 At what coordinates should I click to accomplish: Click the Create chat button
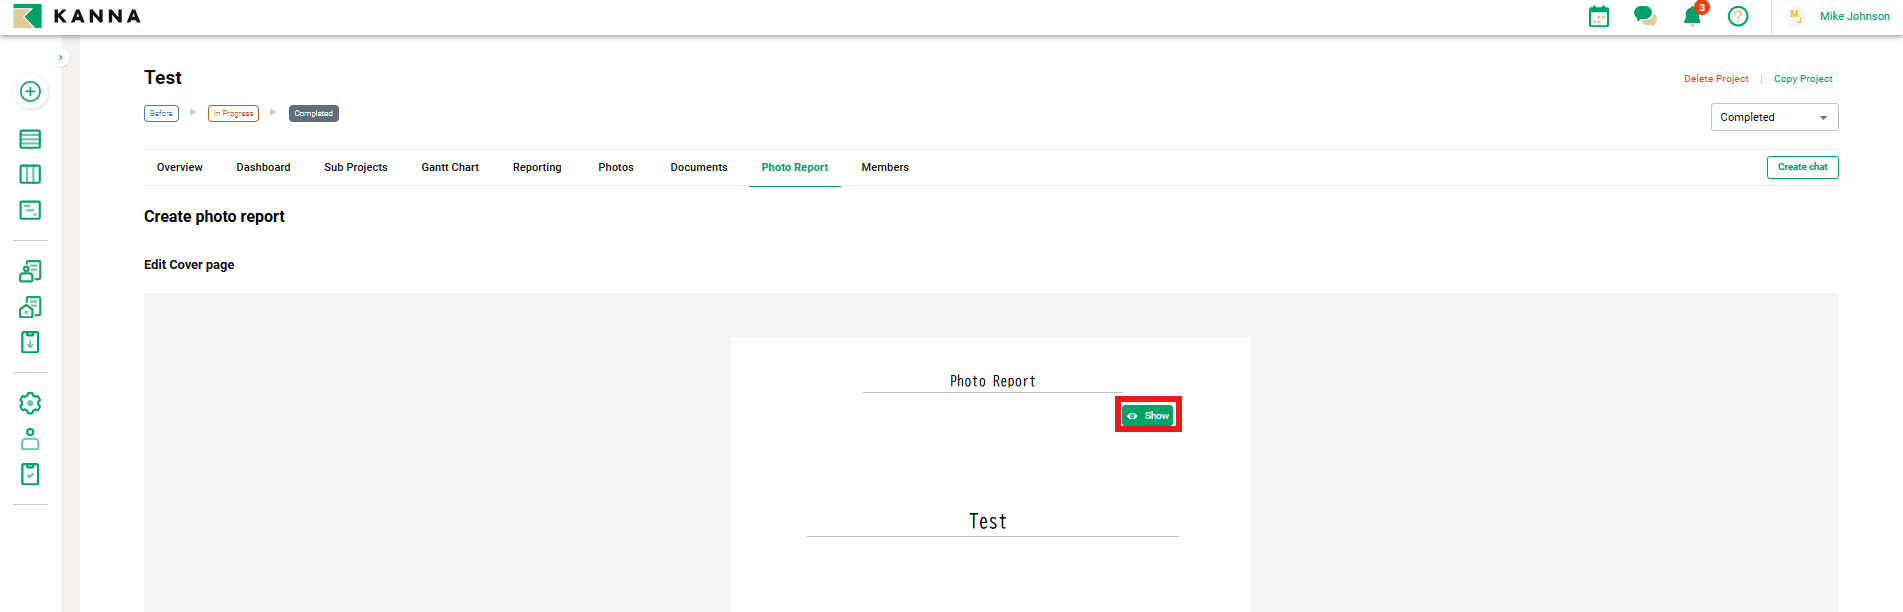coord(1802,167)
